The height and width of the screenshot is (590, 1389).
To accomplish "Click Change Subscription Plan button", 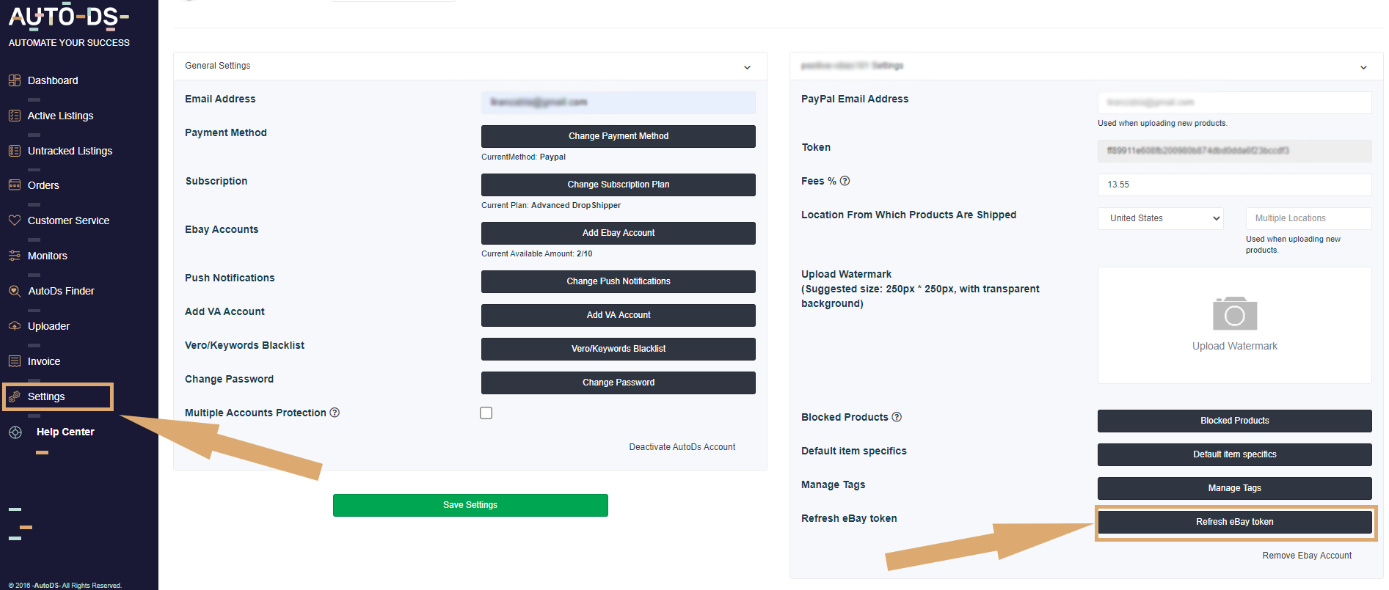I will pyautogui.click(x=618, y=184).
